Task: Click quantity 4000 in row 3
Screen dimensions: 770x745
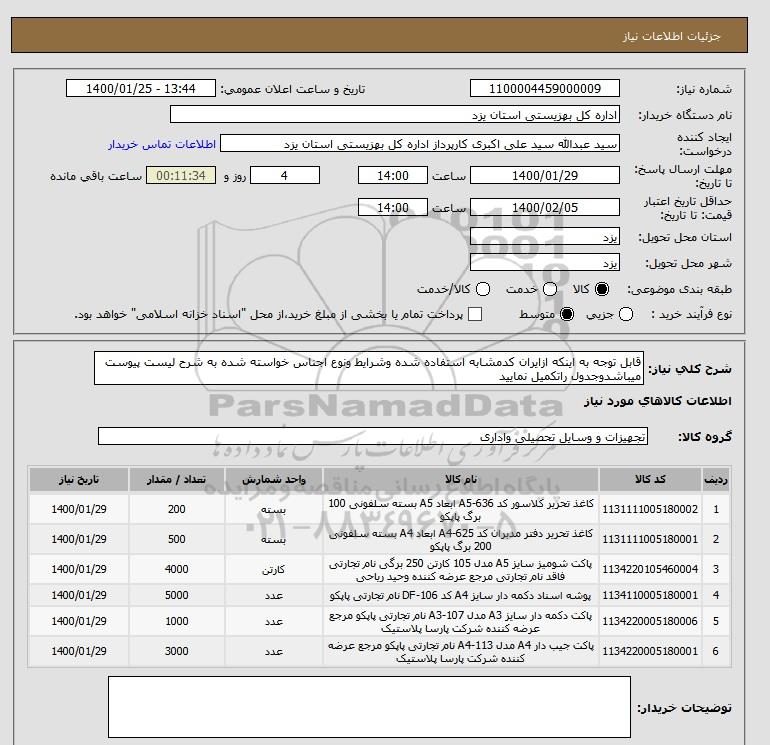Action: [x=177, y=569]
